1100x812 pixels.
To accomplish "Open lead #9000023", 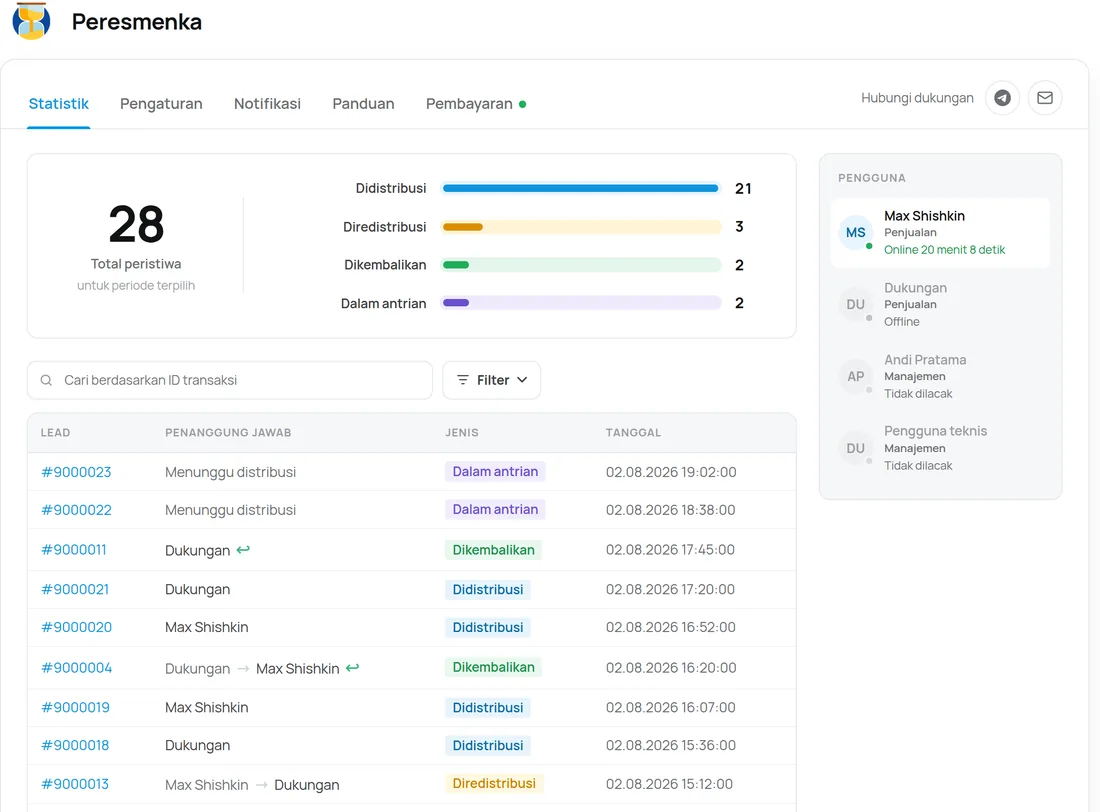I will pos(76,472).
